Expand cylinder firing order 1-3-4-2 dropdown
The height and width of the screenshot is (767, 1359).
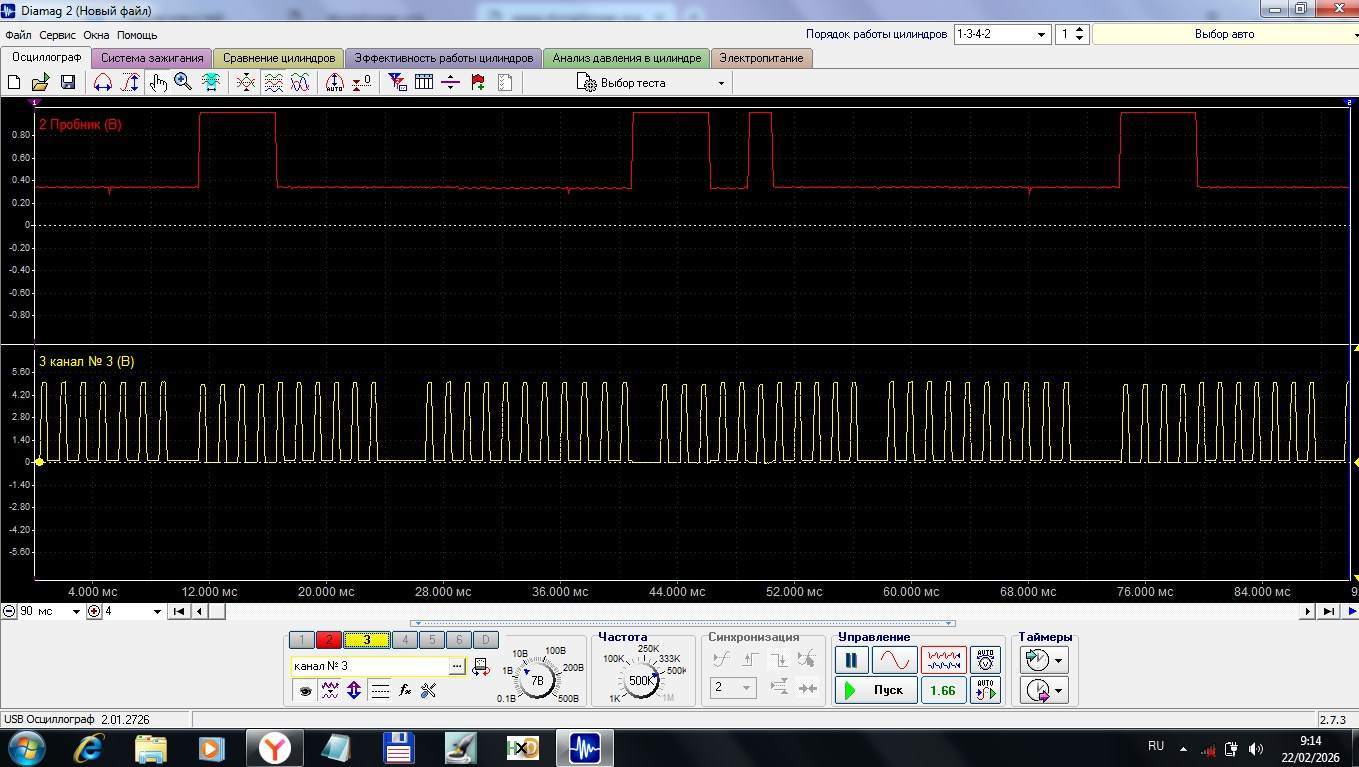point(1040,35)
